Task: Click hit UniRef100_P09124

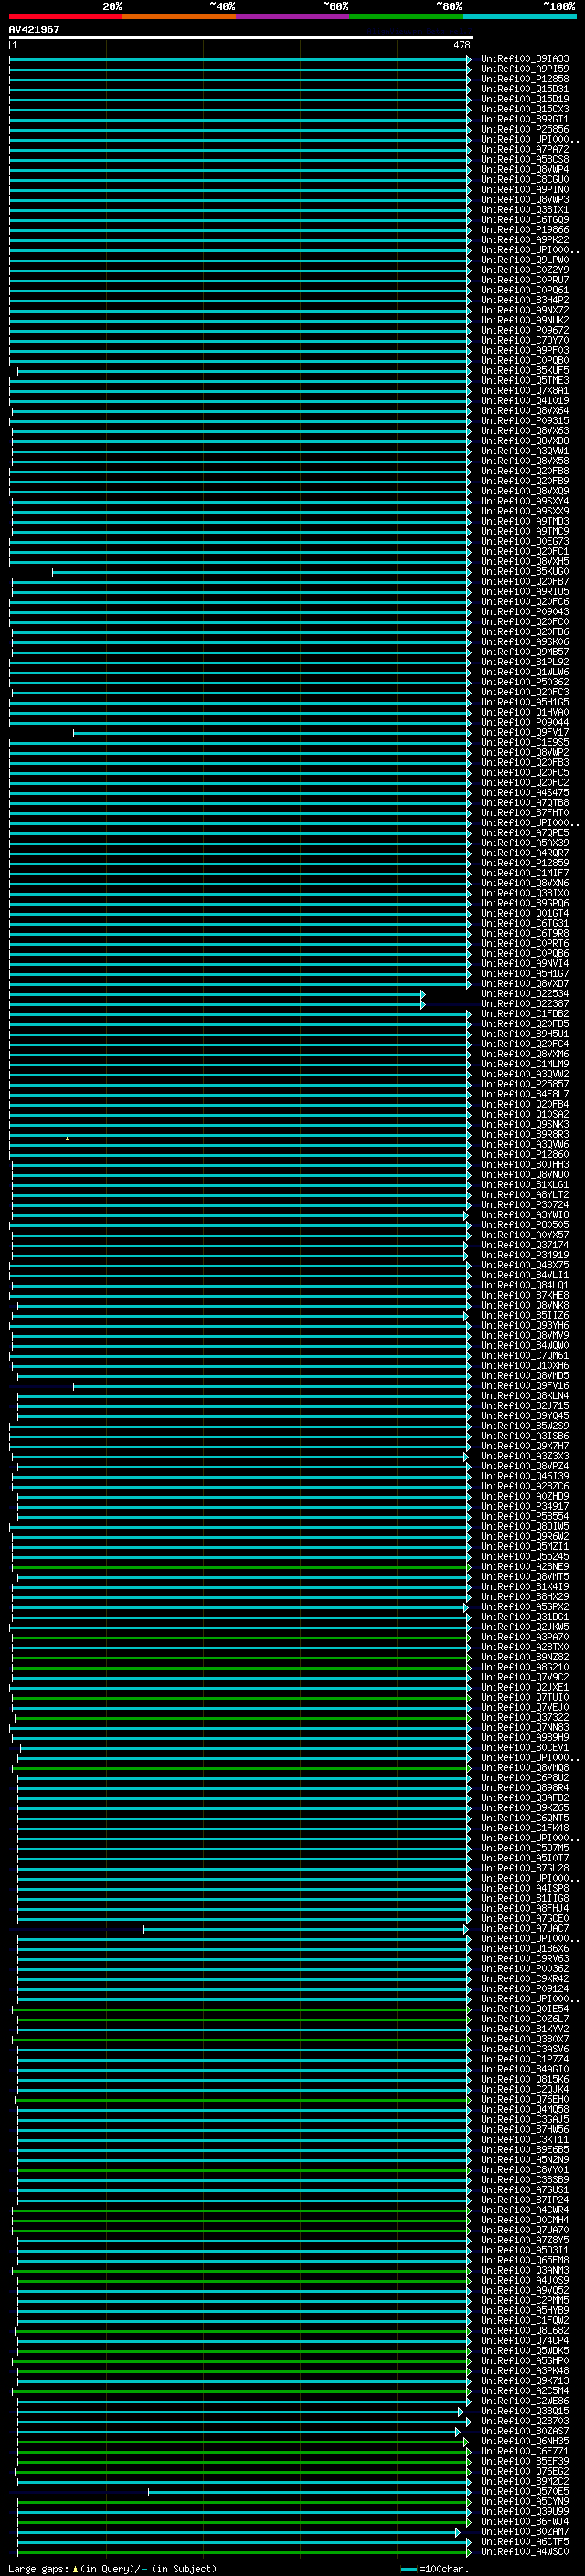Action: 525,1990
